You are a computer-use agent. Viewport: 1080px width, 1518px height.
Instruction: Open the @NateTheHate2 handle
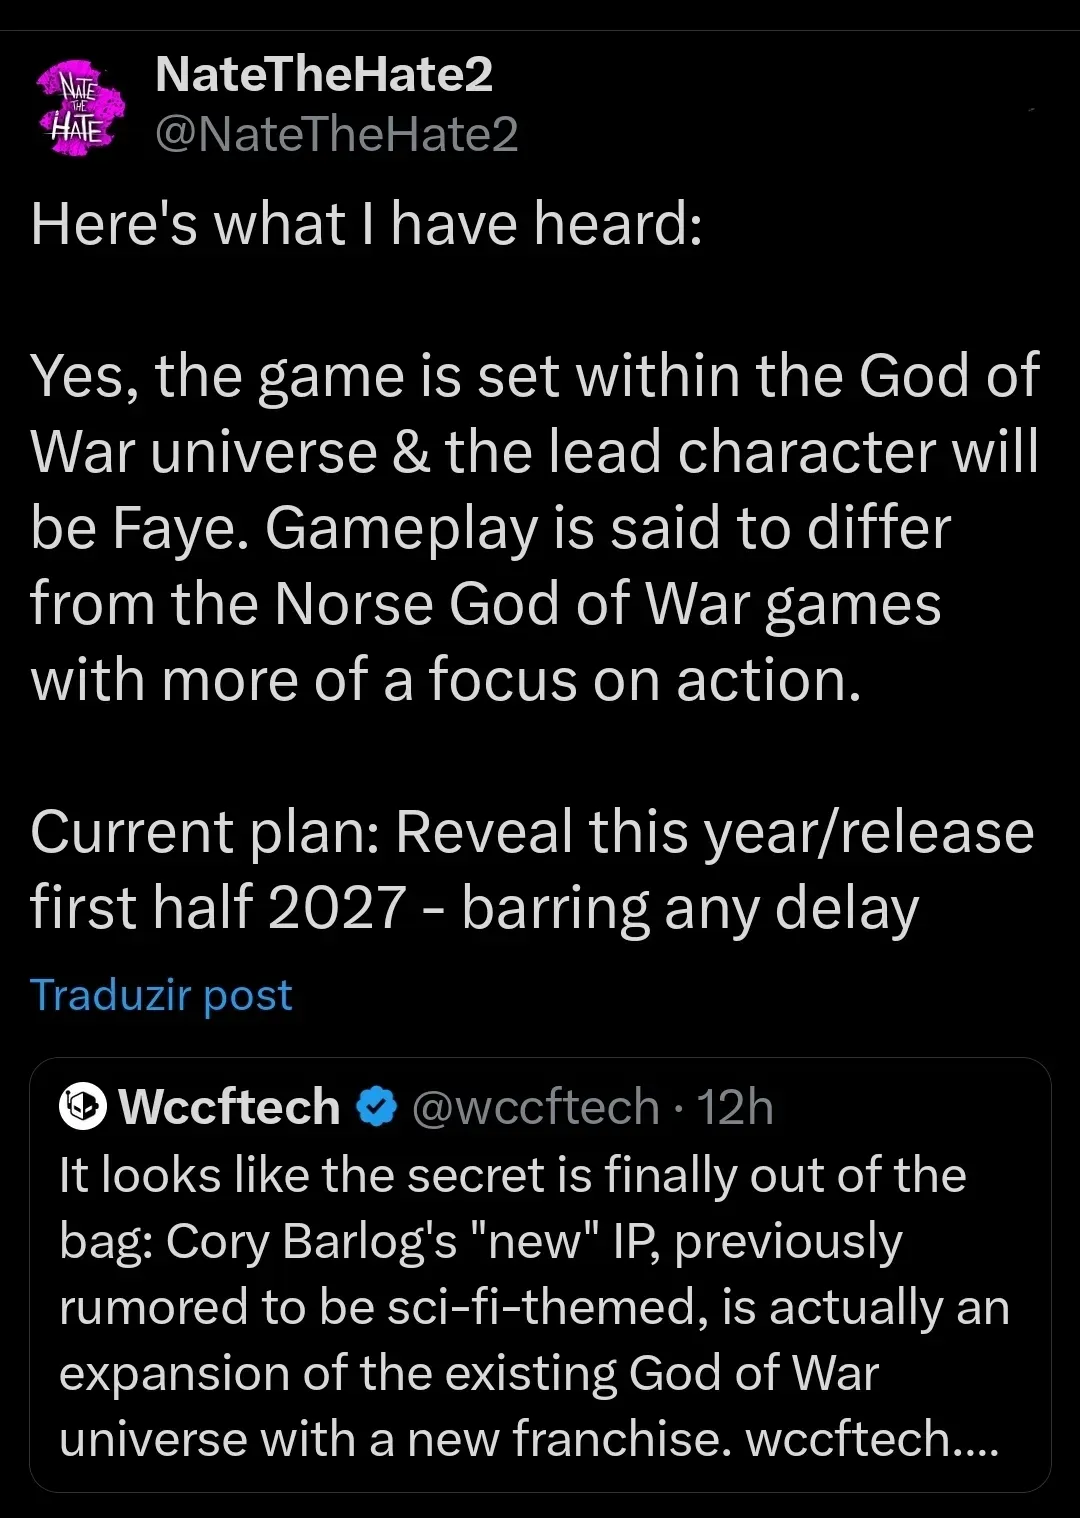pyautogui.click(x=337, y=134)
